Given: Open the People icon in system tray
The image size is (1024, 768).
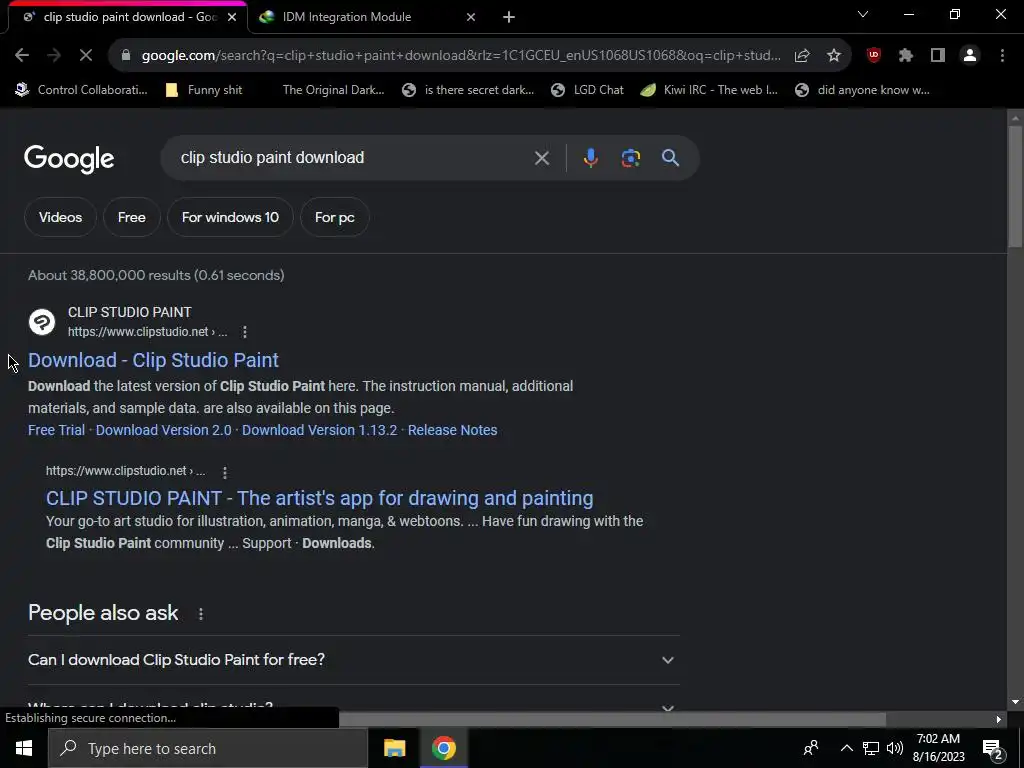Looking at the screenshot, I should tap(811, 748).
